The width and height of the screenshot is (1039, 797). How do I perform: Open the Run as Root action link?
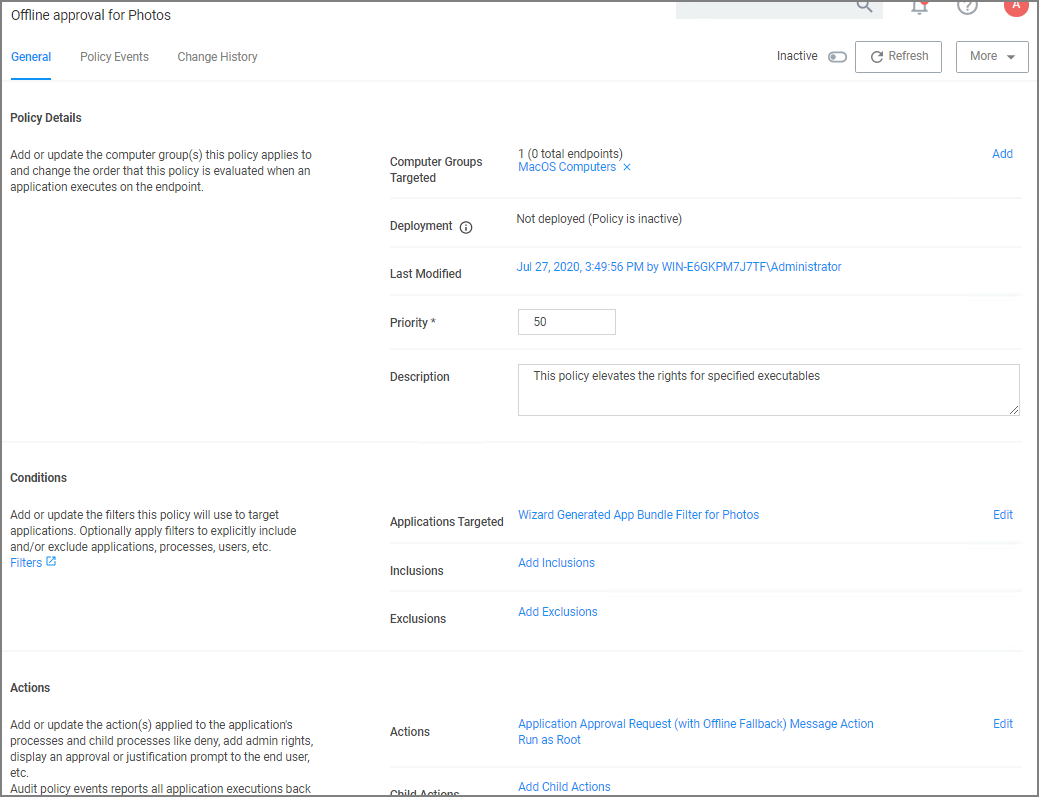tap(549, 740)
